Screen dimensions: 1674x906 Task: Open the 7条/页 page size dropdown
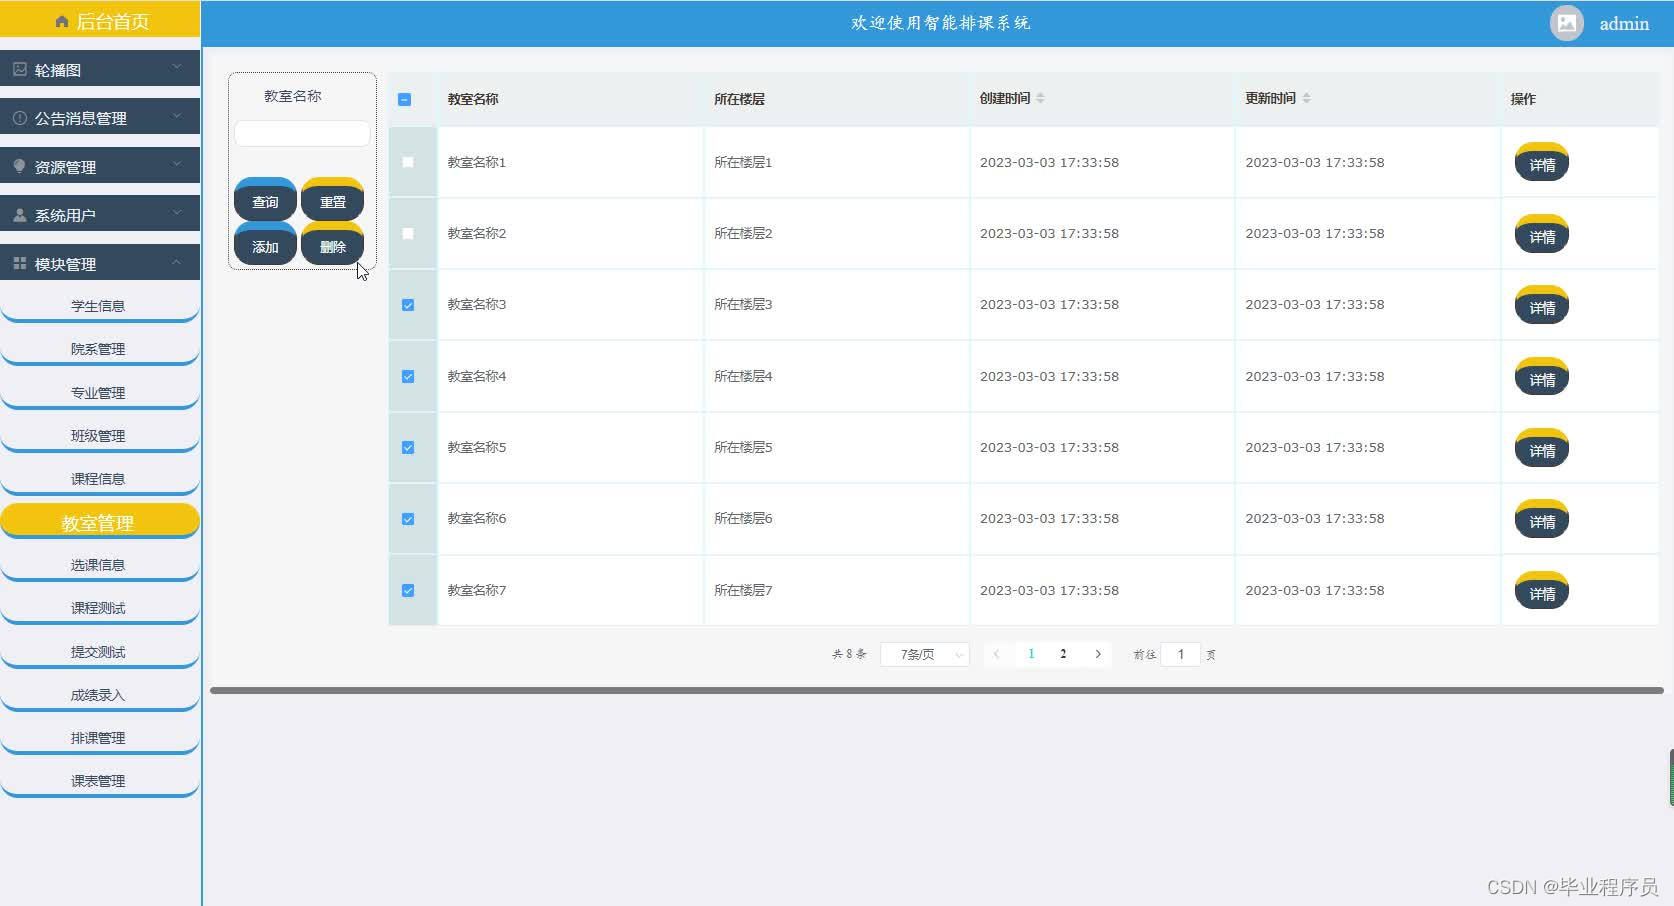925,654
